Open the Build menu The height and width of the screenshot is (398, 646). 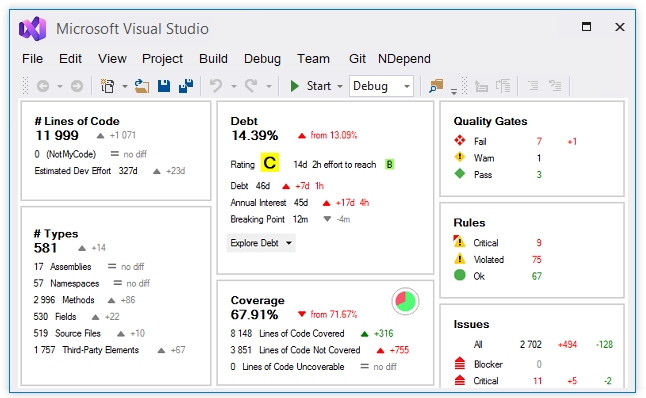tap(213, 59)
